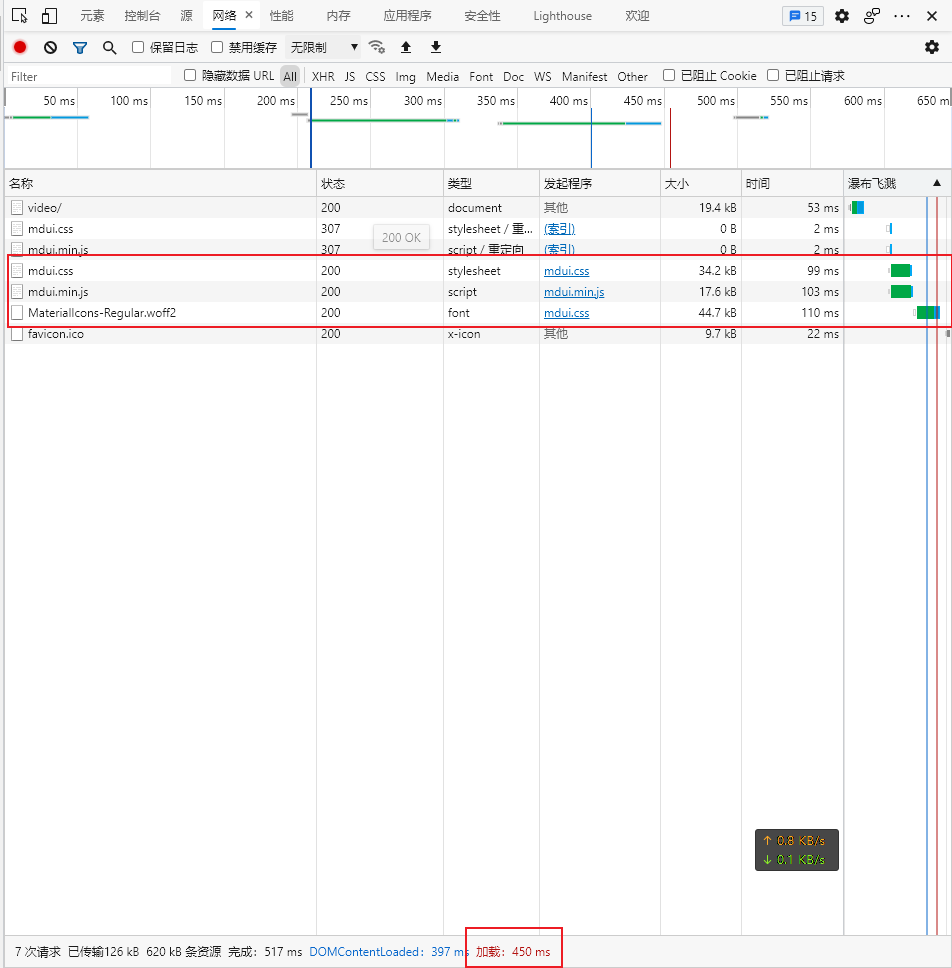The height and width of the screenshot is (968, 952).
Task: Open network conditions wifi icon
Action: point(377,47)
